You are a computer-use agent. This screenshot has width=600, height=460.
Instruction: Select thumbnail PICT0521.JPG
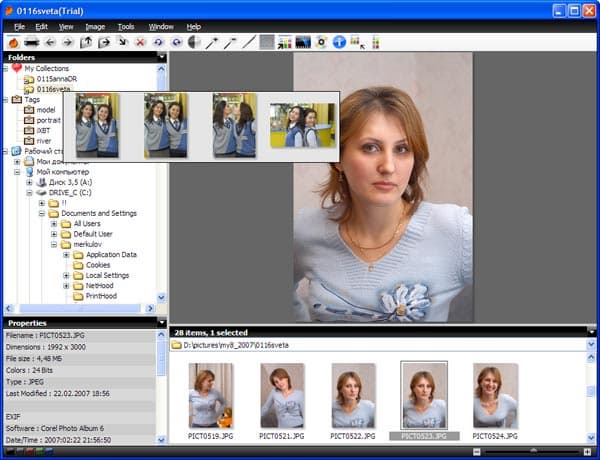click(x=282, y=396)
